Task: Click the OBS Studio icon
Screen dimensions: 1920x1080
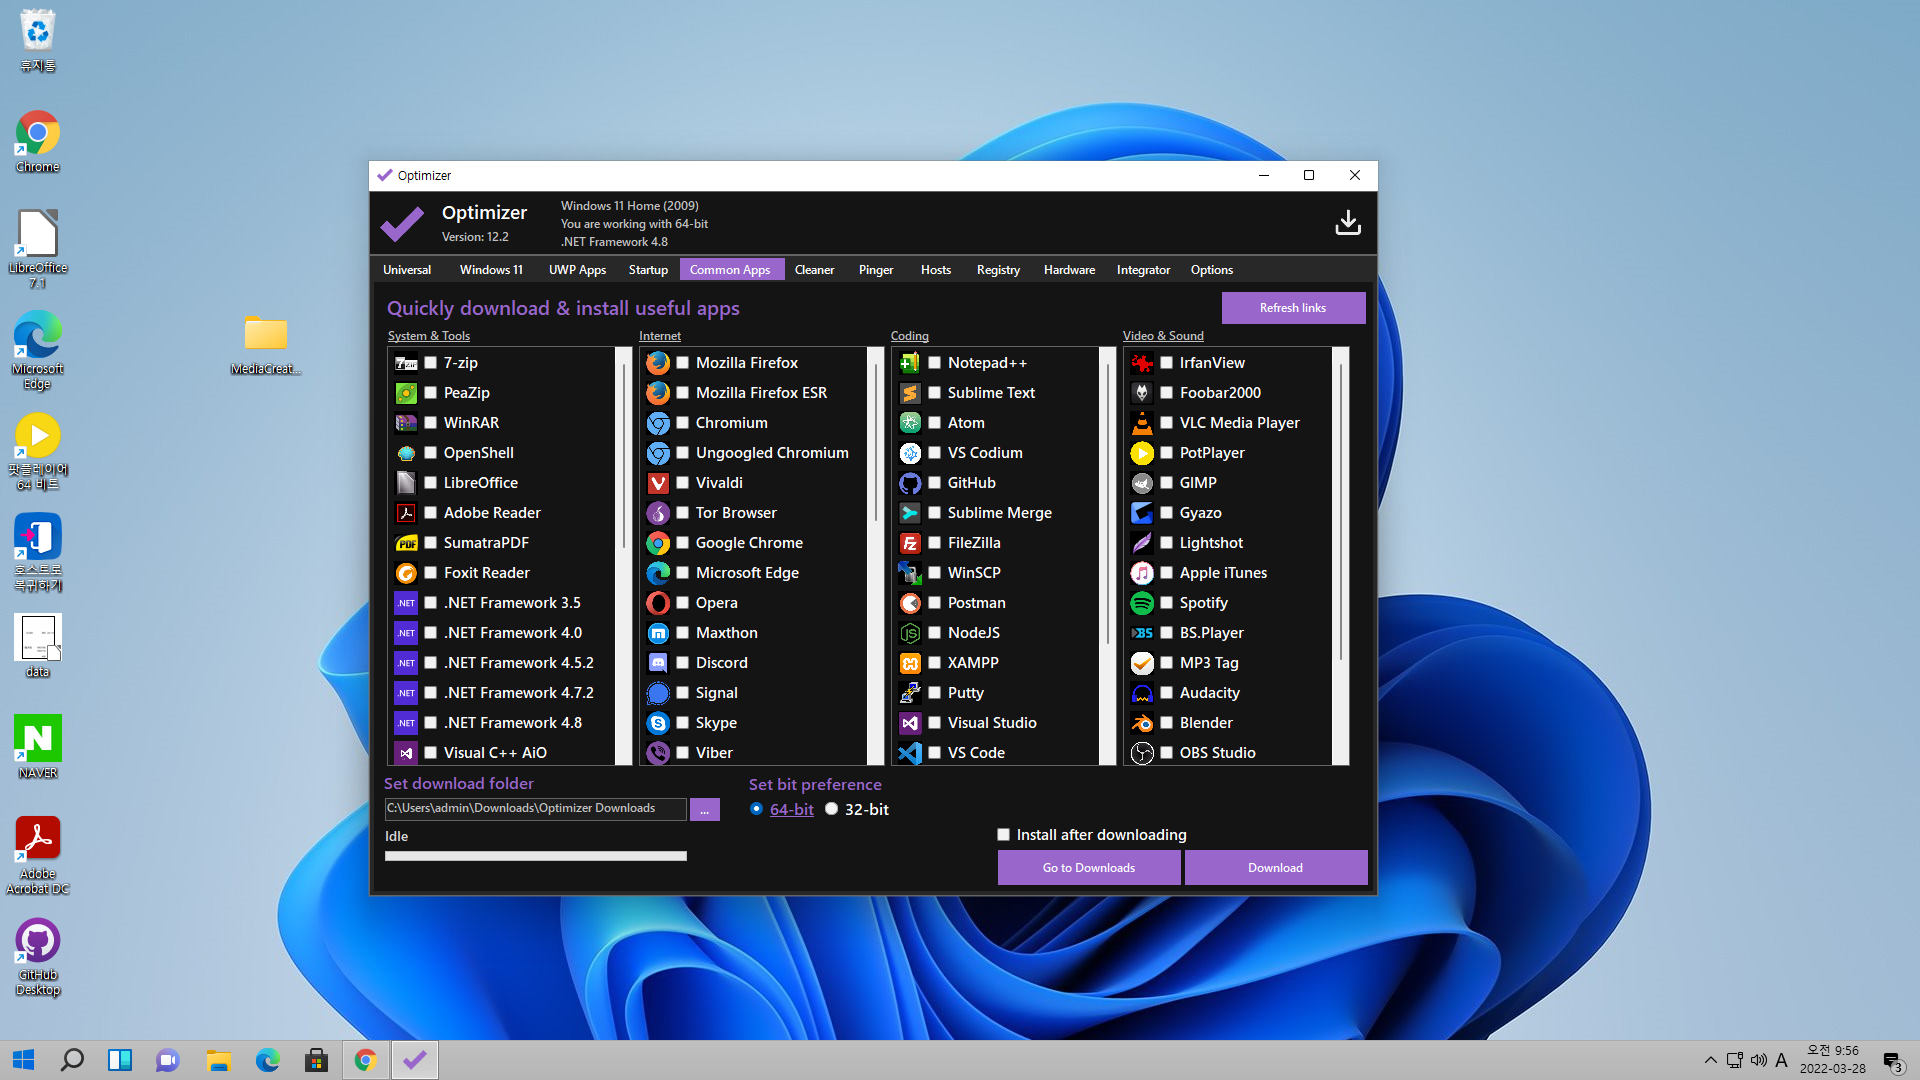Action: 1142,753
